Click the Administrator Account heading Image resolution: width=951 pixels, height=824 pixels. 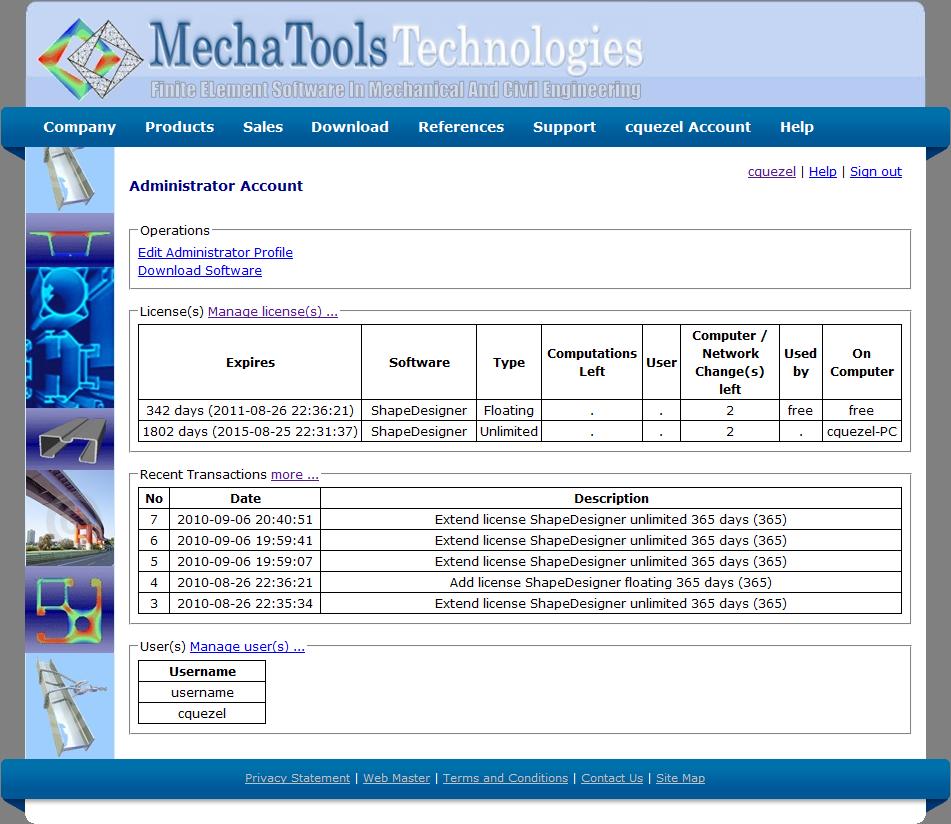[x=216, y=186]
